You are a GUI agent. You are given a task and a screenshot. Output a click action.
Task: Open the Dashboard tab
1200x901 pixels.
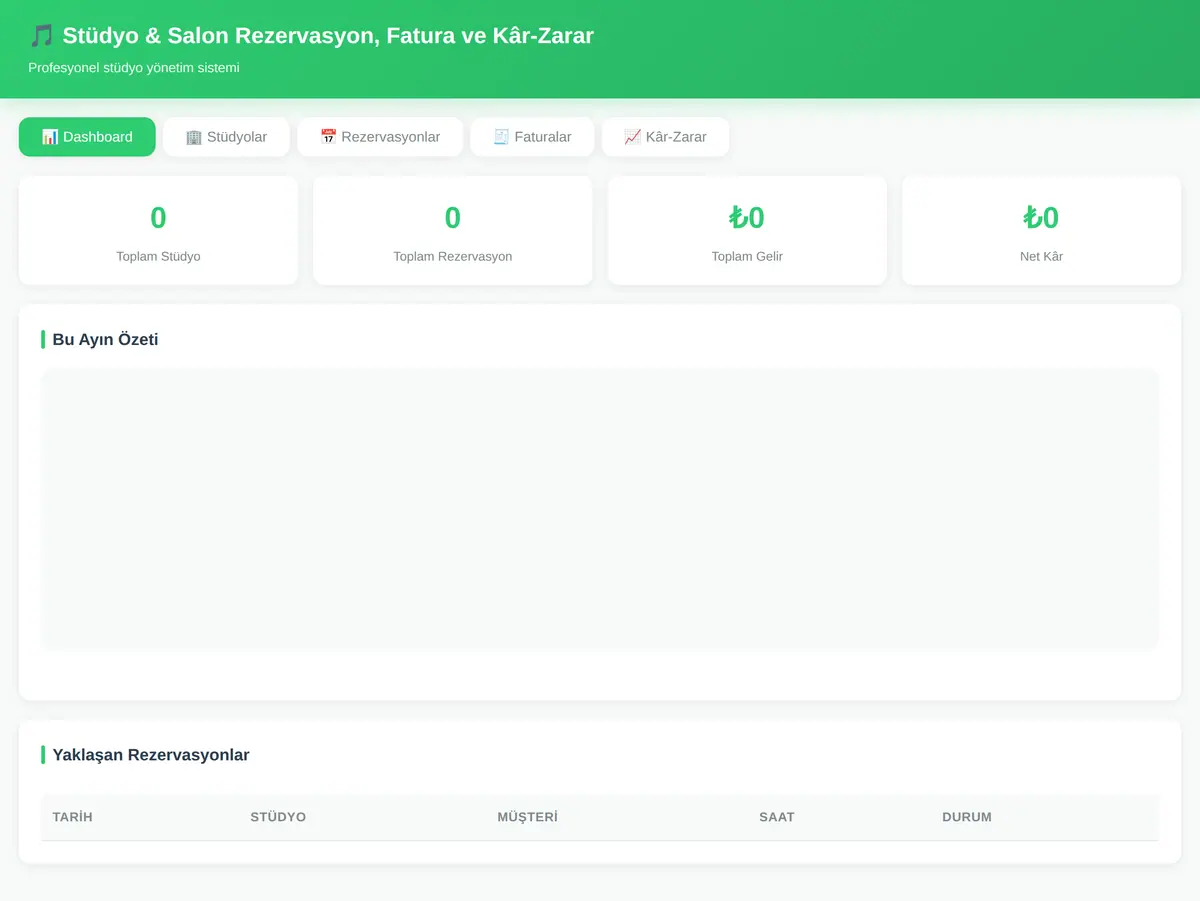pos(87,137)
